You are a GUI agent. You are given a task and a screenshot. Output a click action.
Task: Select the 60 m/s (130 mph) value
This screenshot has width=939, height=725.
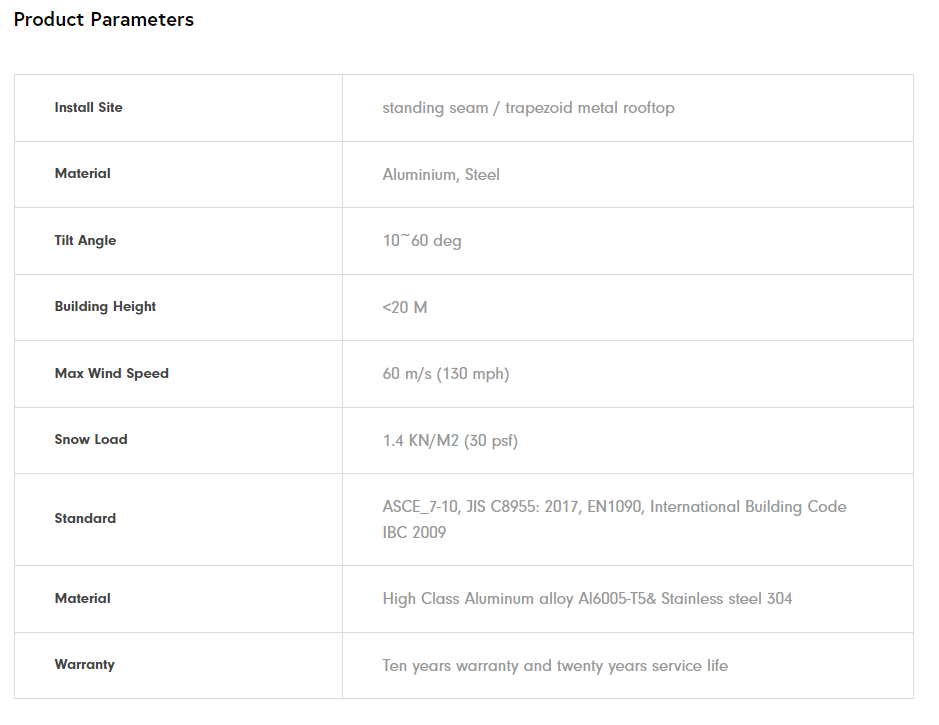click(445, 374)
